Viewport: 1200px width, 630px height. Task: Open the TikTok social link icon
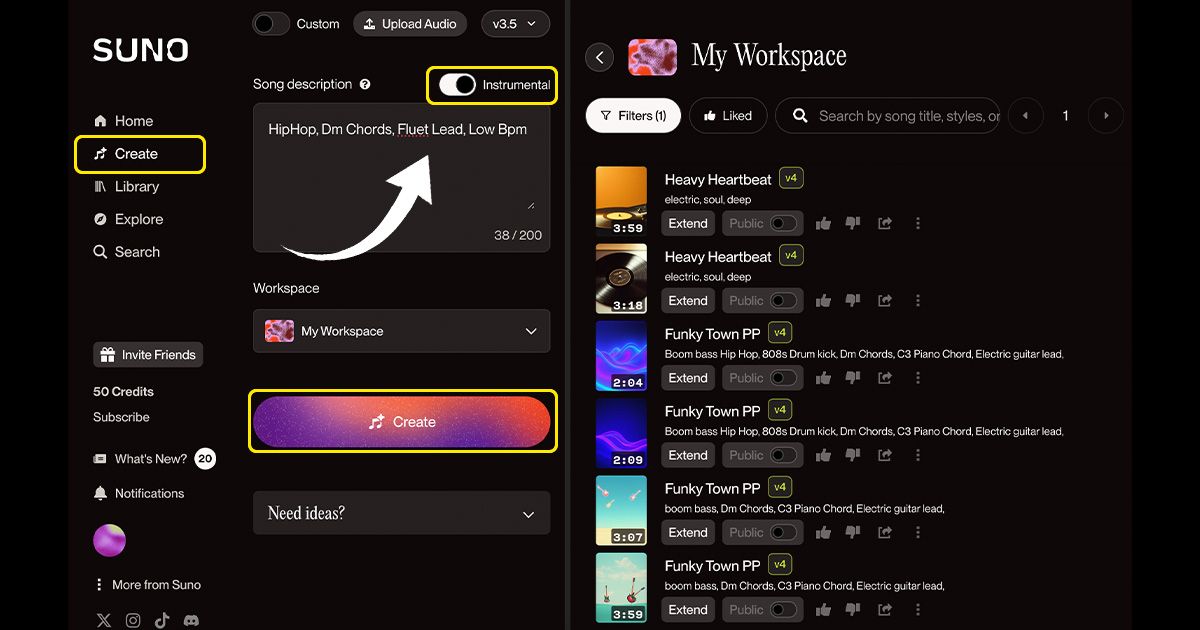point(162,620)
